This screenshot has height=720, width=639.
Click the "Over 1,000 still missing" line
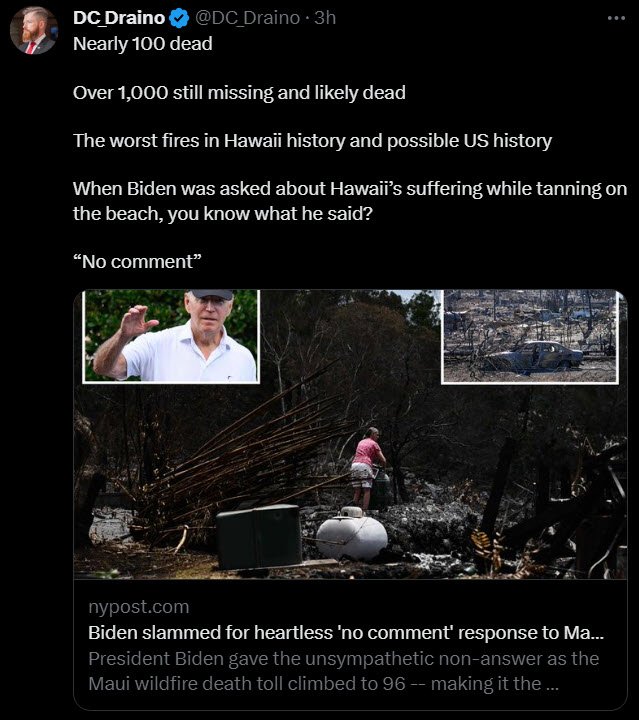[239, 93]
